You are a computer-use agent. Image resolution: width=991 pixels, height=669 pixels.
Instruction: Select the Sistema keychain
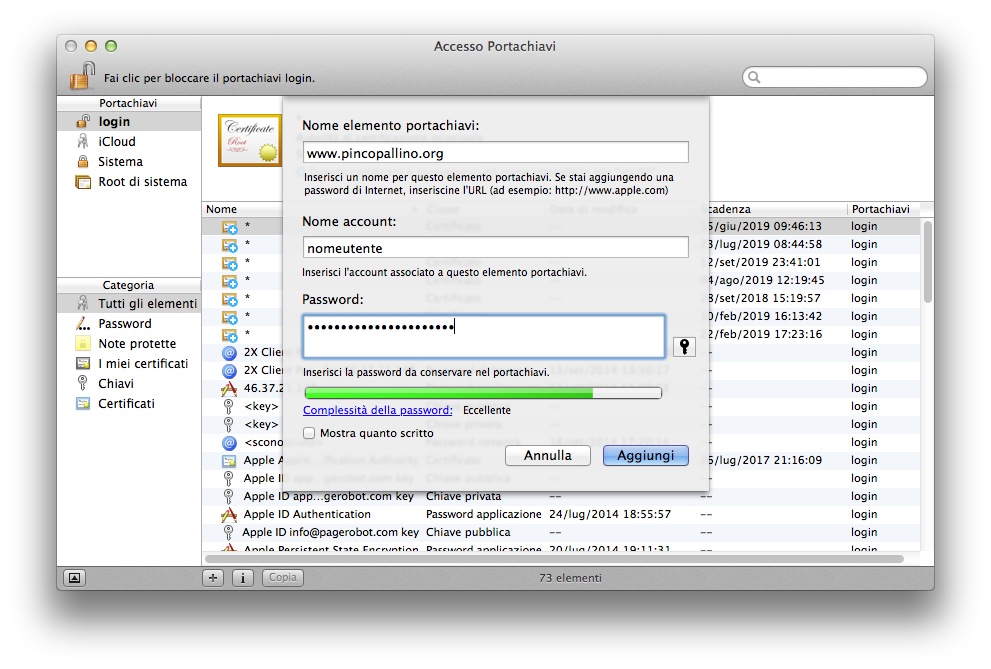coord(120,162)
